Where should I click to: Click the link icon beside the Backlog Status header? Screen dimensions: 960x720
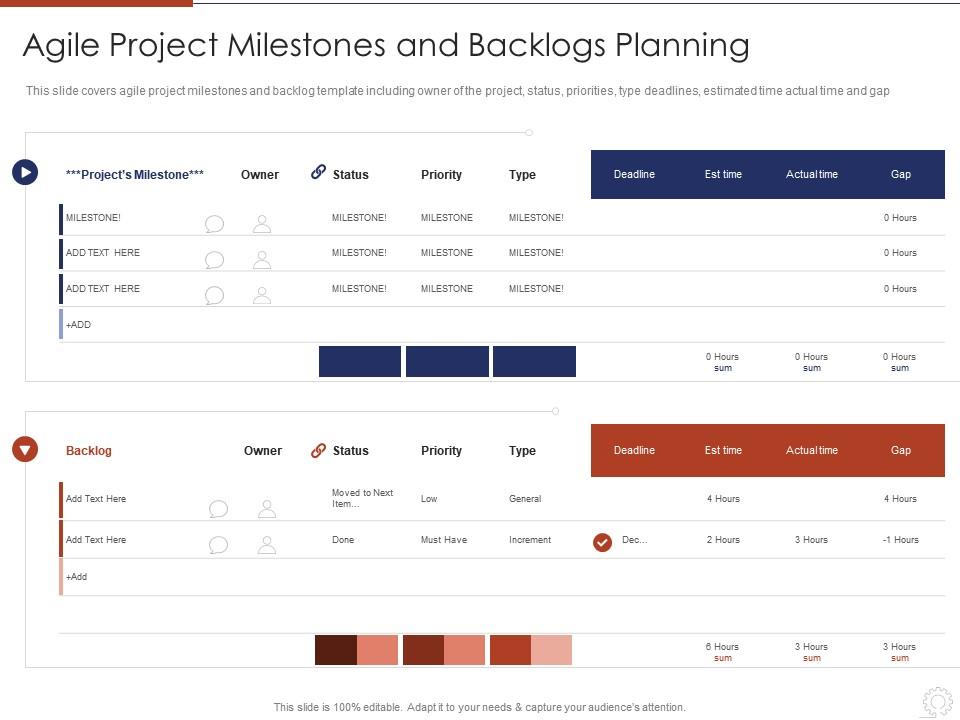319,448
